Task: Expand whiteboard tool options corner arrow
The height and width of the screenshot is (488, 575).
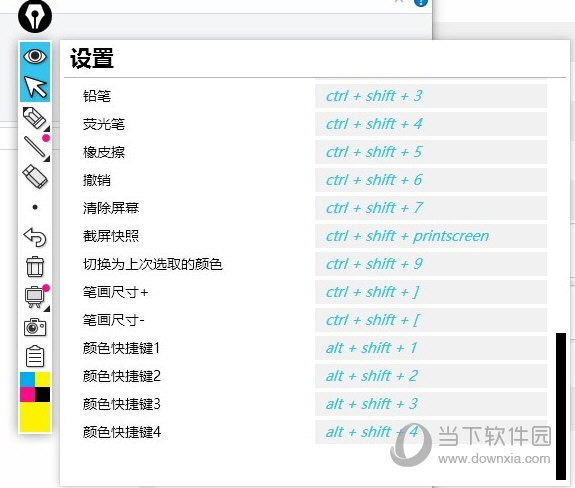Action: (x=47, y=309)
